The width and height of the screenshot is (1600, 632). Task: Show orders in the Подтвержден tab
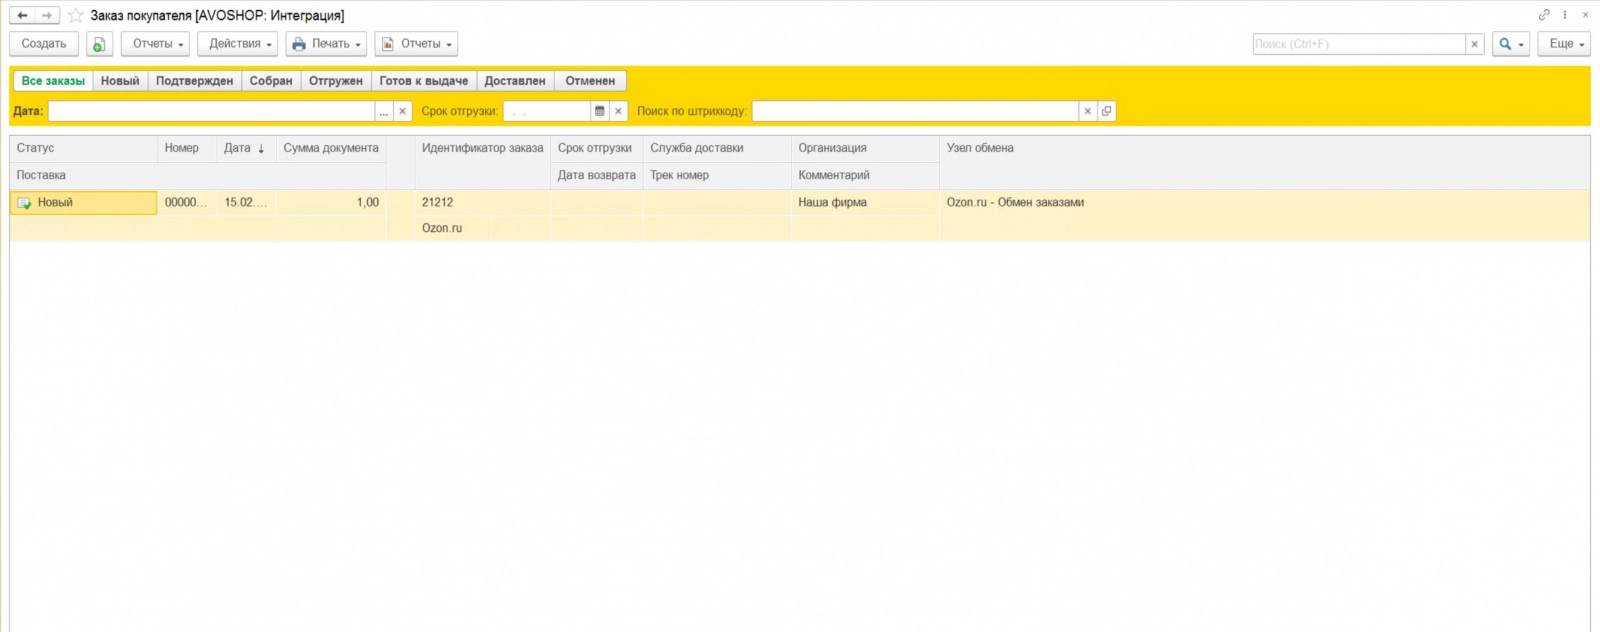(x=195, y=81)
